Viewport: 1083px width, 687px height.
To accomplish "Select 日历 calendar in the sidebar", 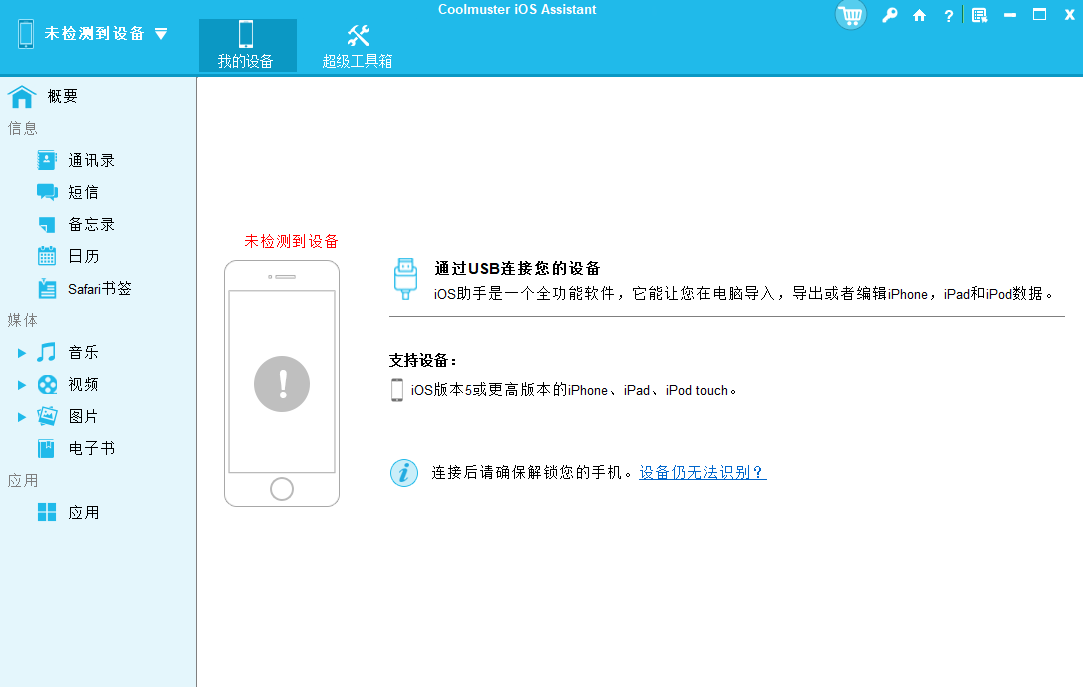I will click(82, 256).
